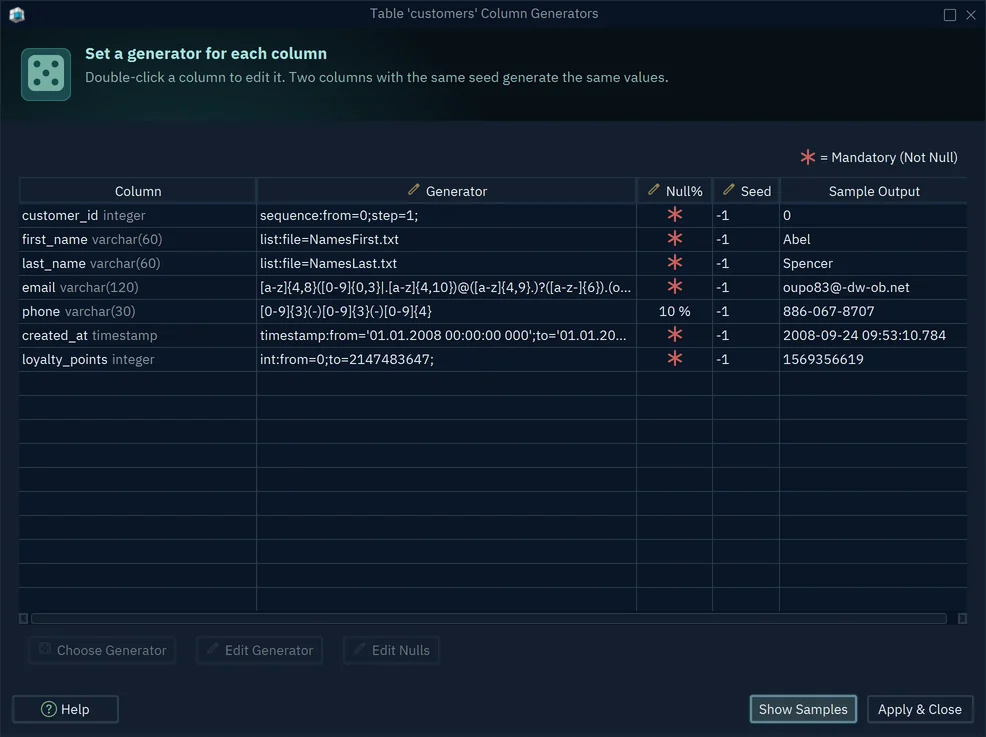
Task: Click the Choose Generator button
Action: (x=102, y=650)
